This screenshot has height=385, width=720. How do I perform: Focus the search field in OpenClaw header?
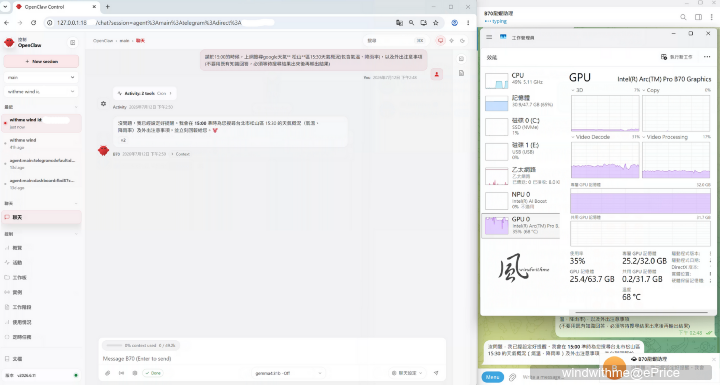pos(394,40)
